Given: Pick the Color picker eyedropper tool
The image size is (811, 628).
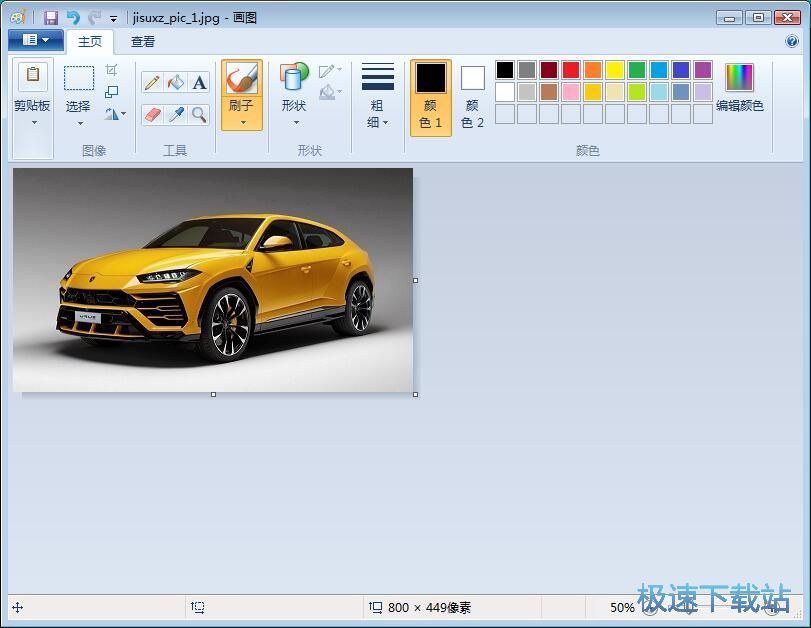Looking at the screenshot, I should click(176, 114).
